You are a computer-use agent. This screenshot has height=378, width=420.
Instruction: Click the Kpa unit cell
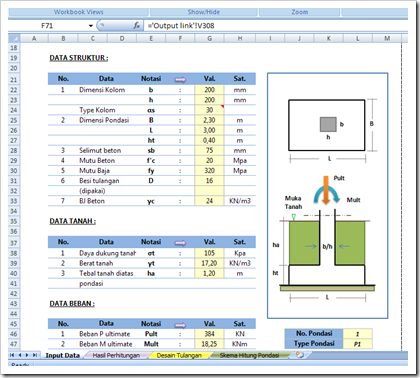[x=240, y=253]
